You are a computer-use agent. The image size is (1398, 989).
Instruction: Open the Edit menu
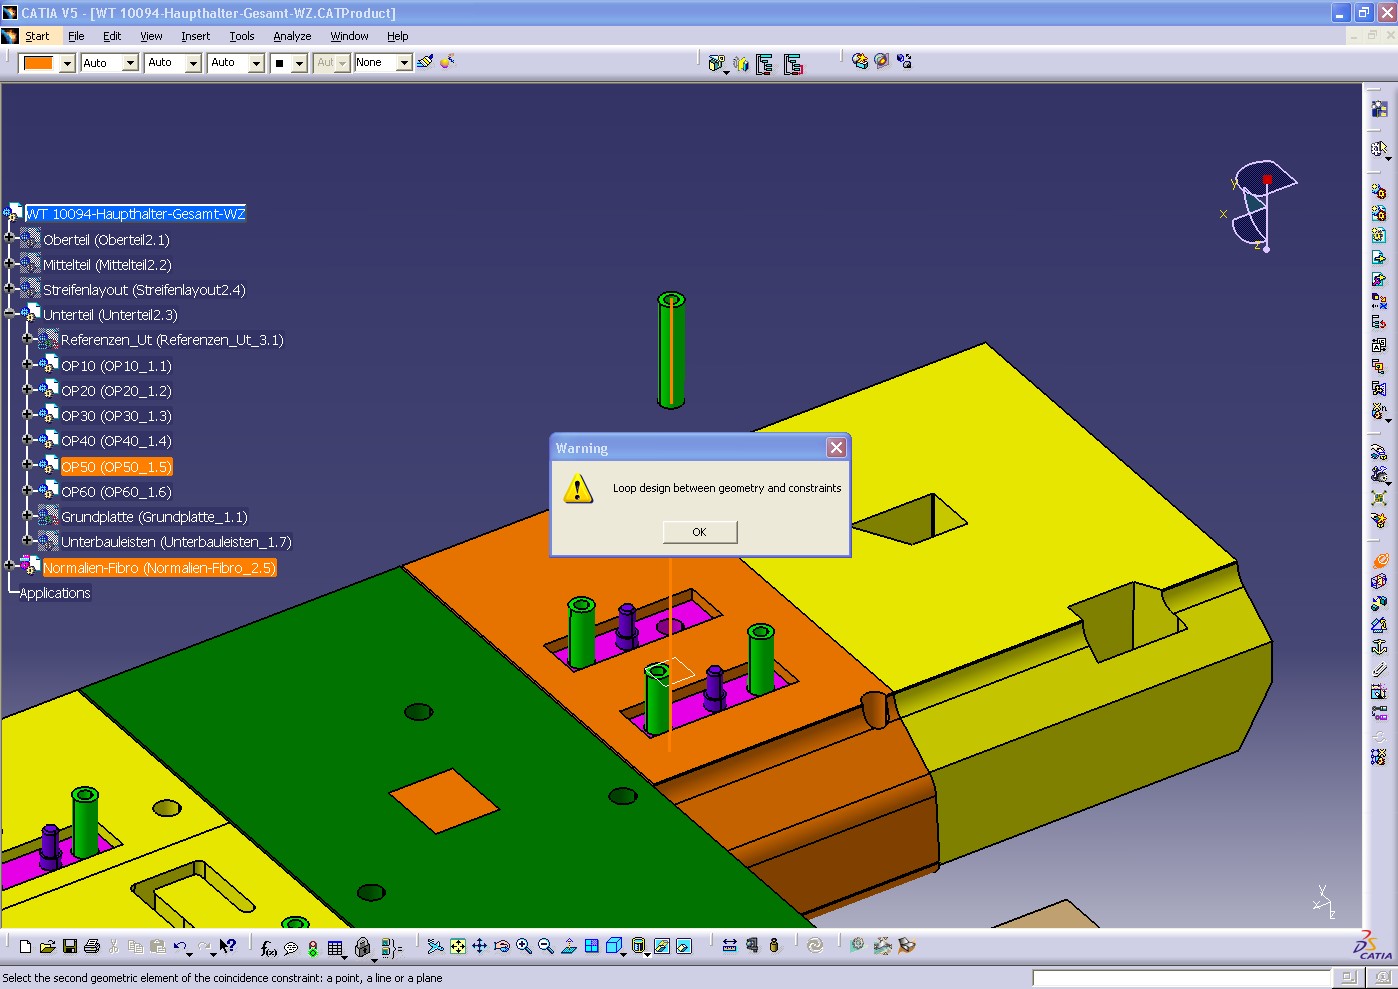coord(112,36)
